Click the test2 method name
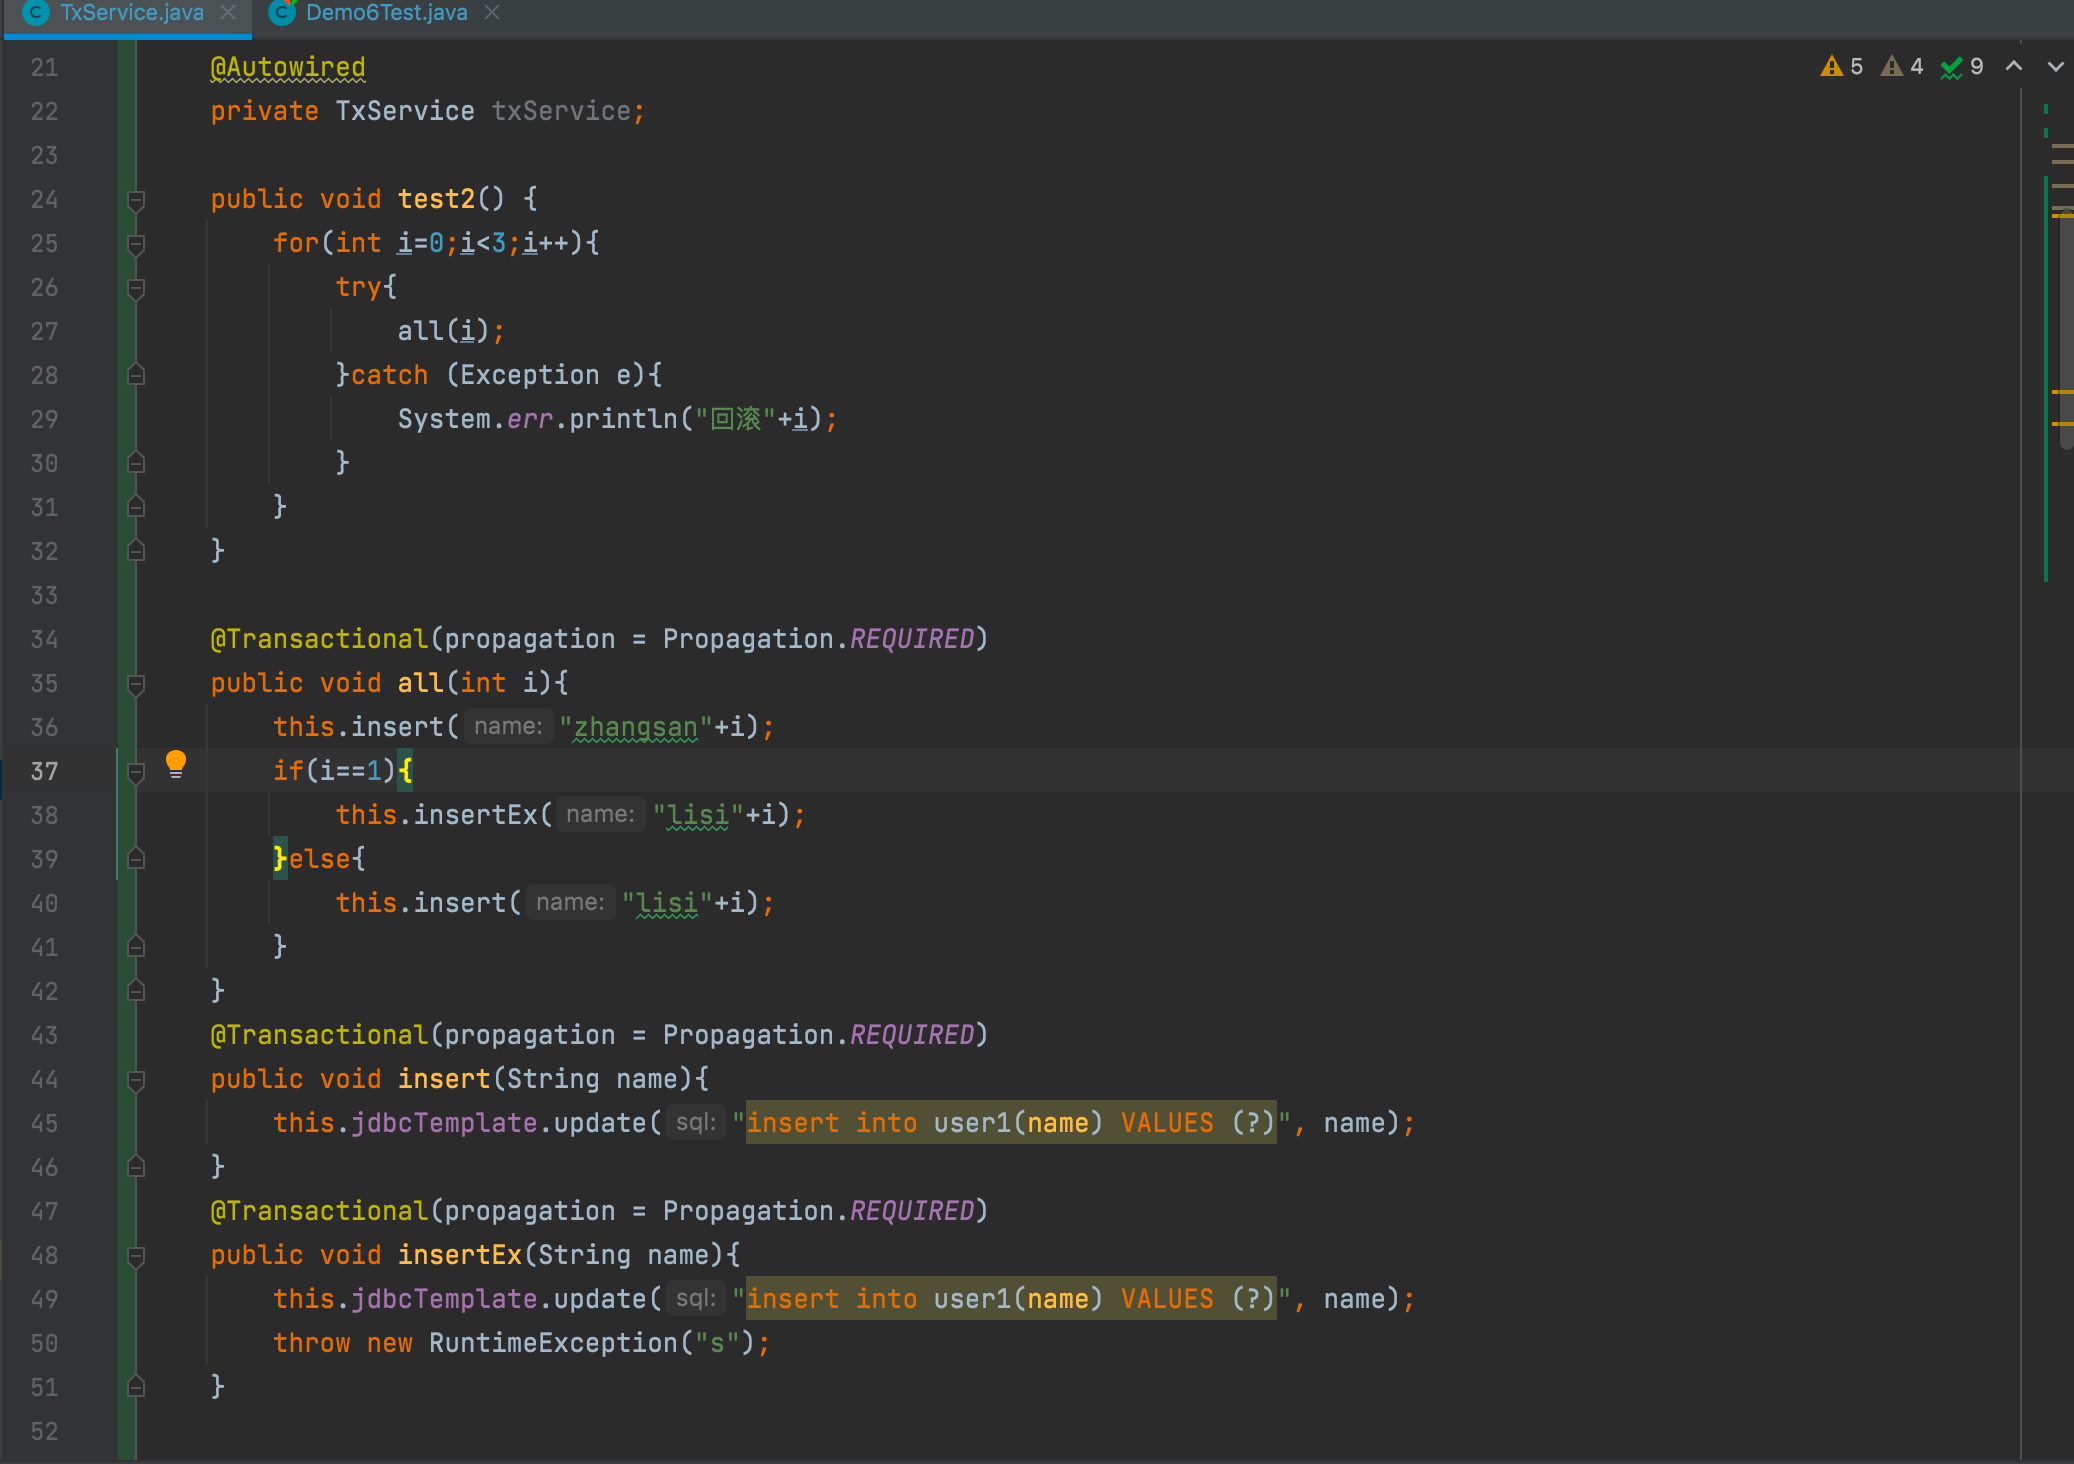 pos(436,199)
